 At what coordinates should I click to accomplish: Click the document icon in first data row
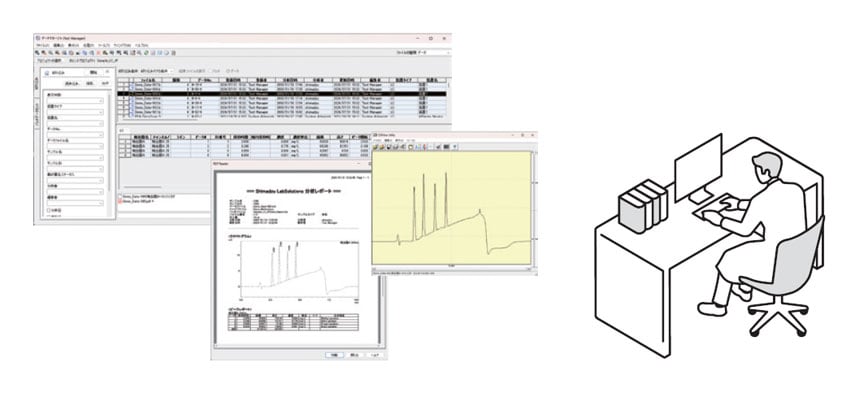point(132,85)
